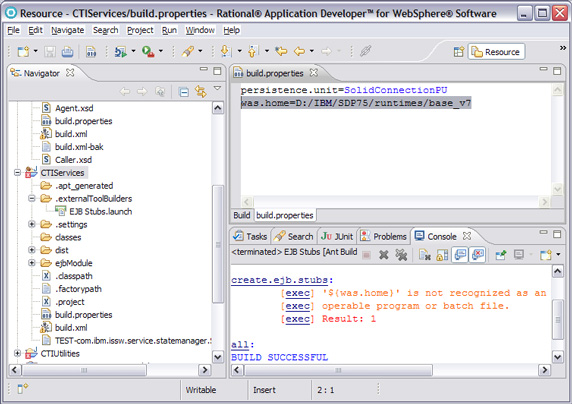The width and height of the screenshot is (572, 404).
Task: Click Remove All Terminated Launches icon
Action: (401, 255)
